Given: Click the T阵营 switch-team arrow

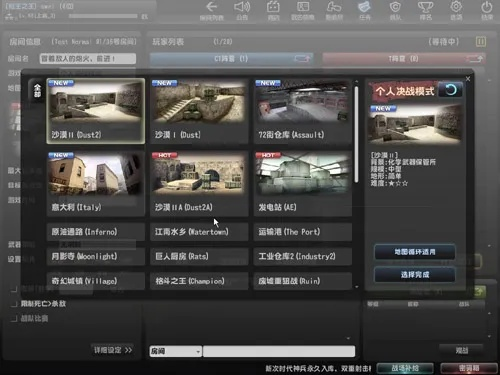Looking at the screenshot, I should 475,59.
